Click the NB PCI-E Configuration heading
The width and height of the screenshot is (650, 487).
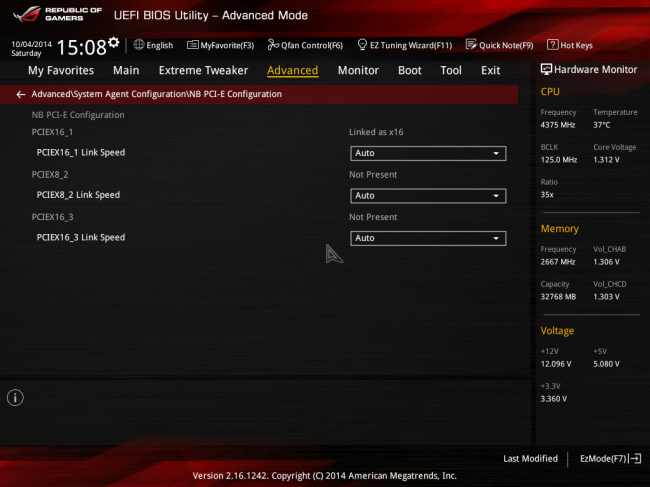point(78,115)
